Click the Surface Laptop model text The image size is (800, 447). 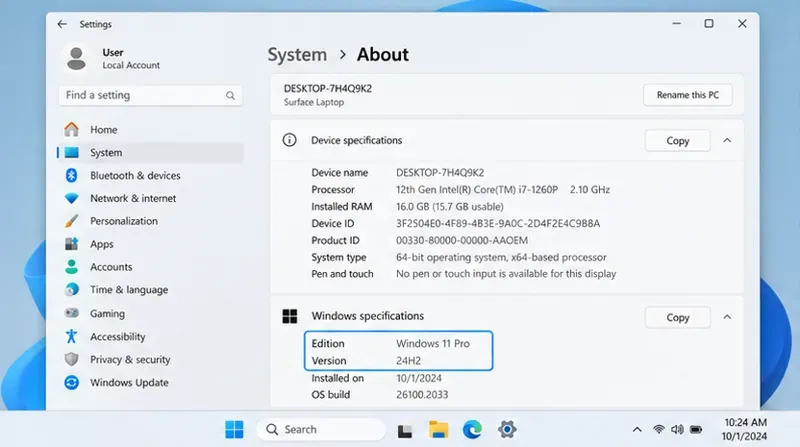[x=314, y=102]
